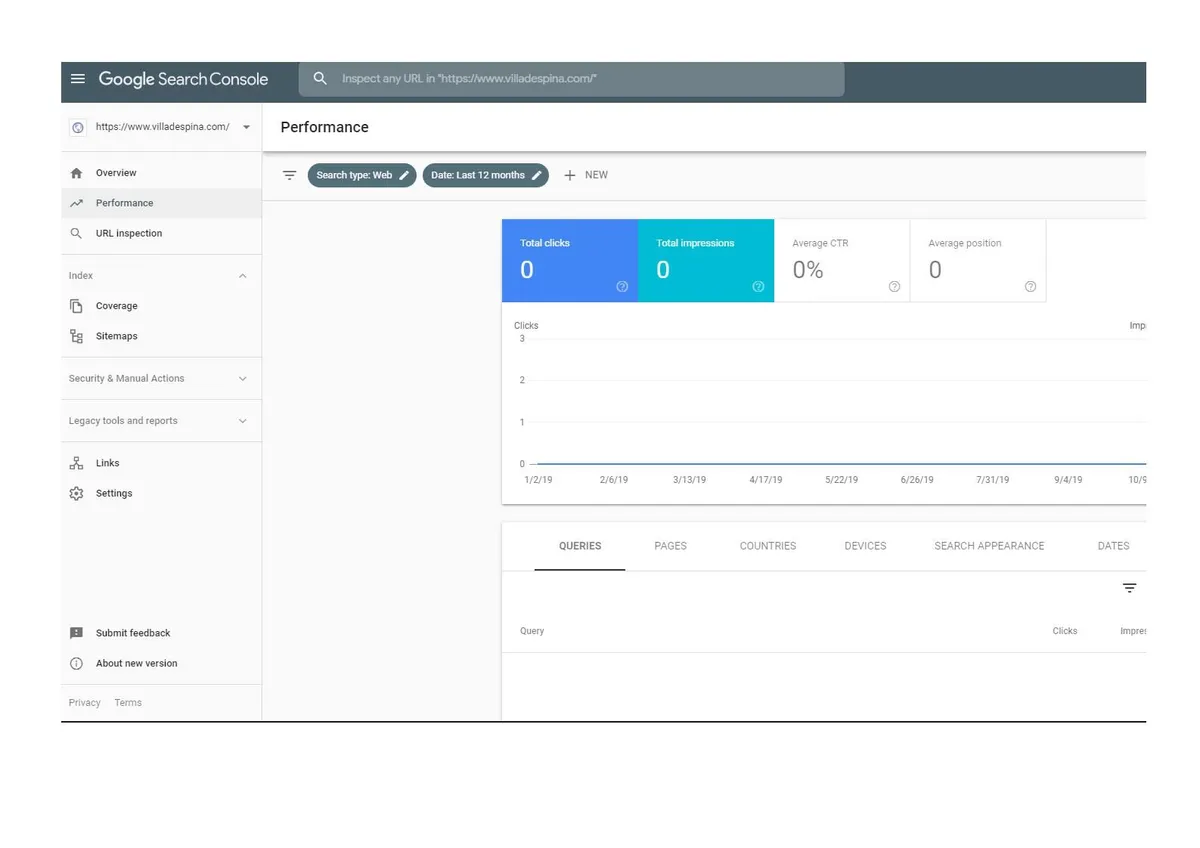Click the URL inspection magnifier icon
This screenshot has width=1200, height=848.
coord(77,233)
